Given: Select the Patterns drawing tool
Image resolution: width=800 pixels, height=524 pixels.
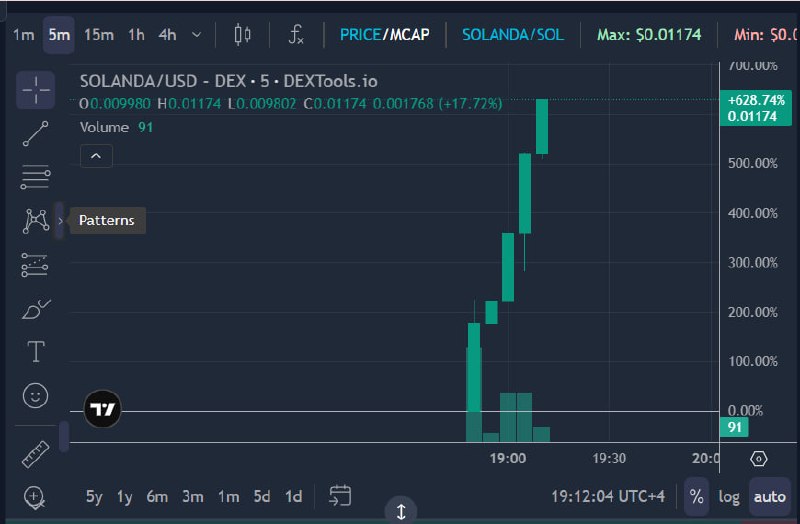Looking at the screenshot, I should point(36,221).
